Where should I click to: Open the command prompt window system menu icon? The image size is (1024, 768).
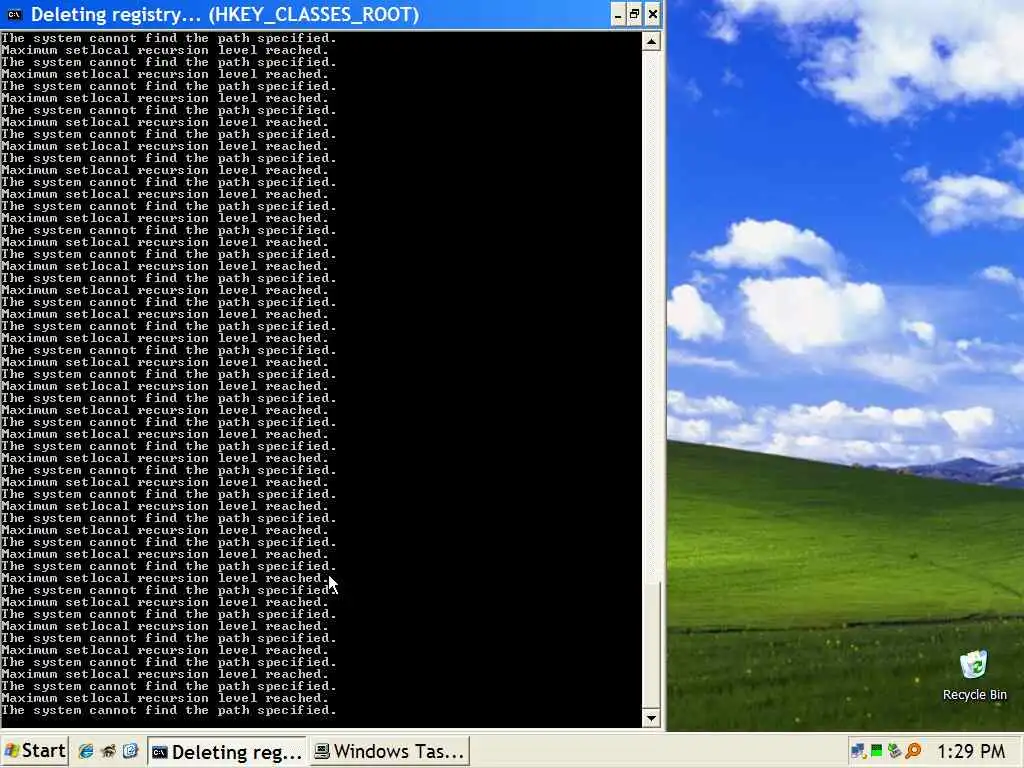tap(14, 14)
